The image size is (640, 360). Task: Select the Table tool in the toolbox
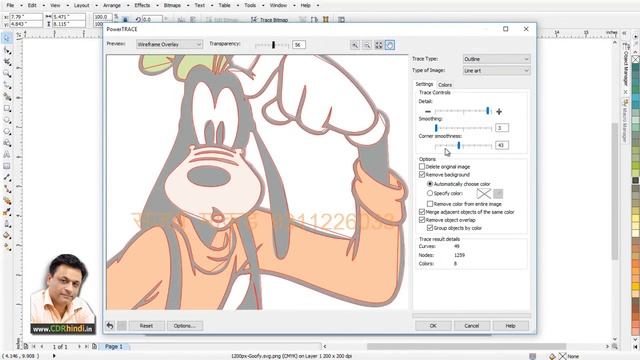7,166
